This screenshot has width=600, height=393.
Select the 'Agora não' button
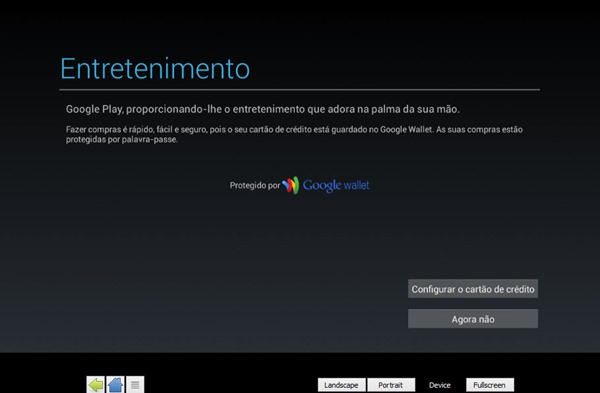click(473, 319)
